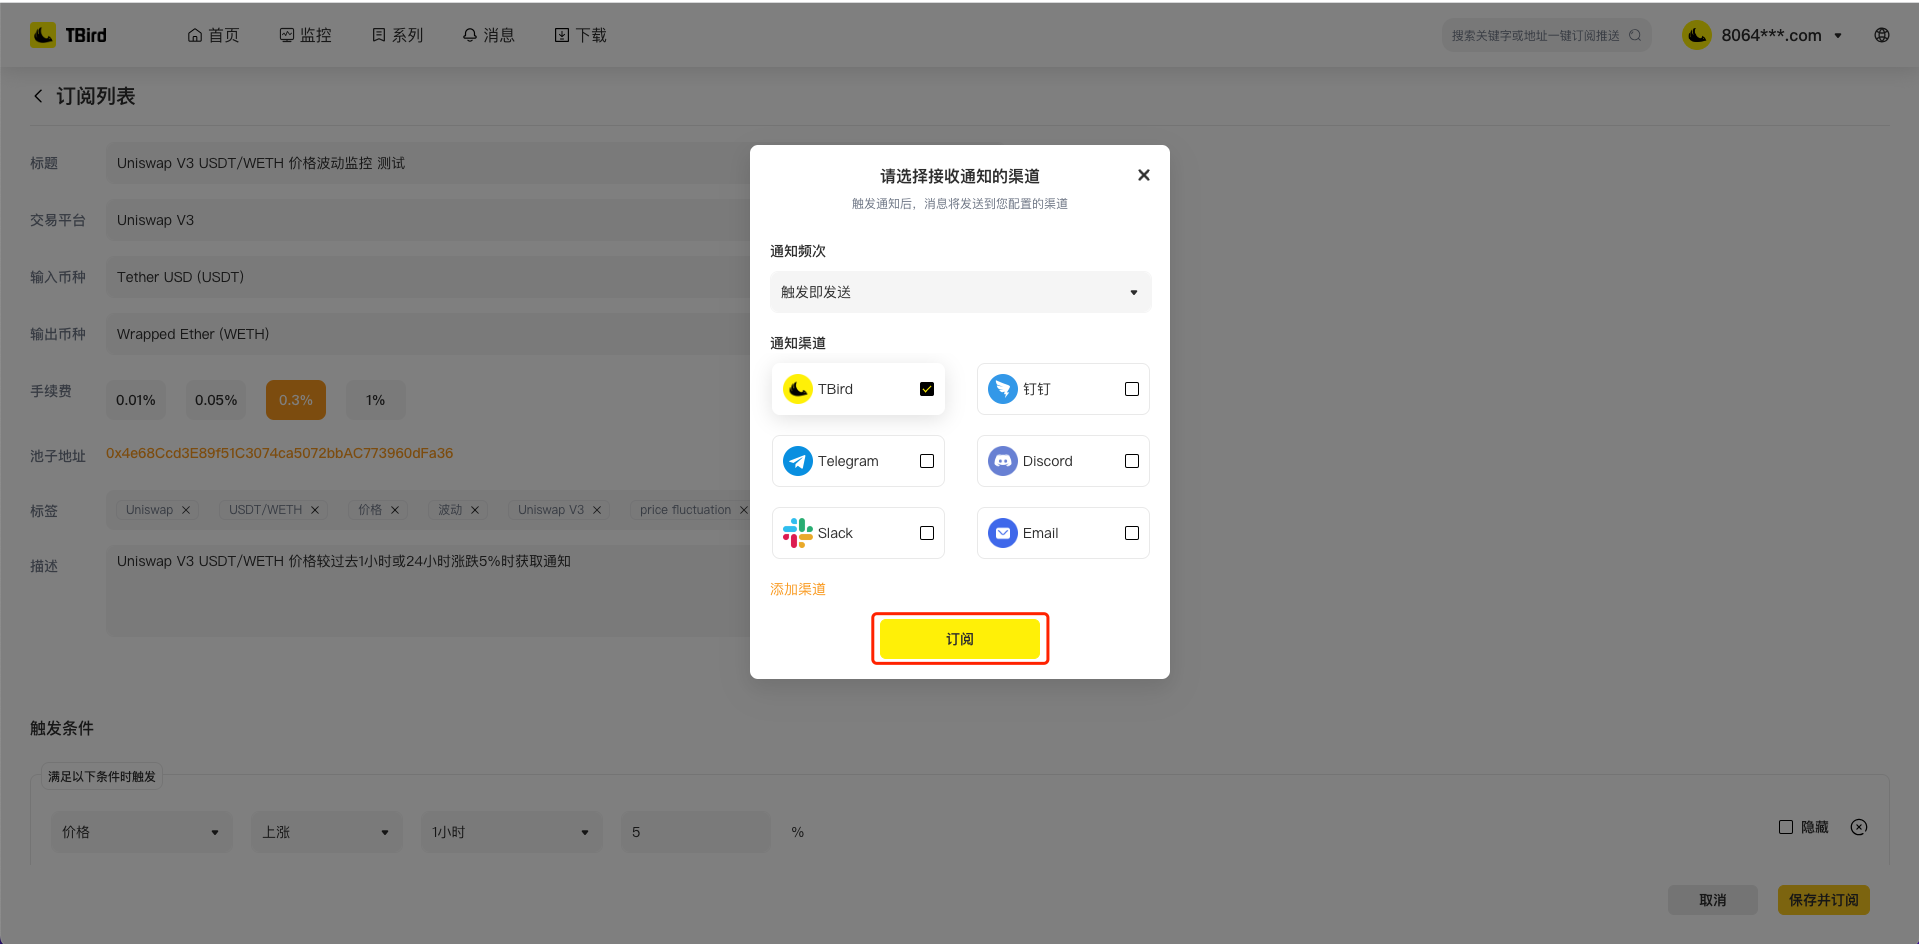This screenshot has width=1919, height=944.
Task: Go back using the arrow beside 订阅列表
Action: click(38, 96)
